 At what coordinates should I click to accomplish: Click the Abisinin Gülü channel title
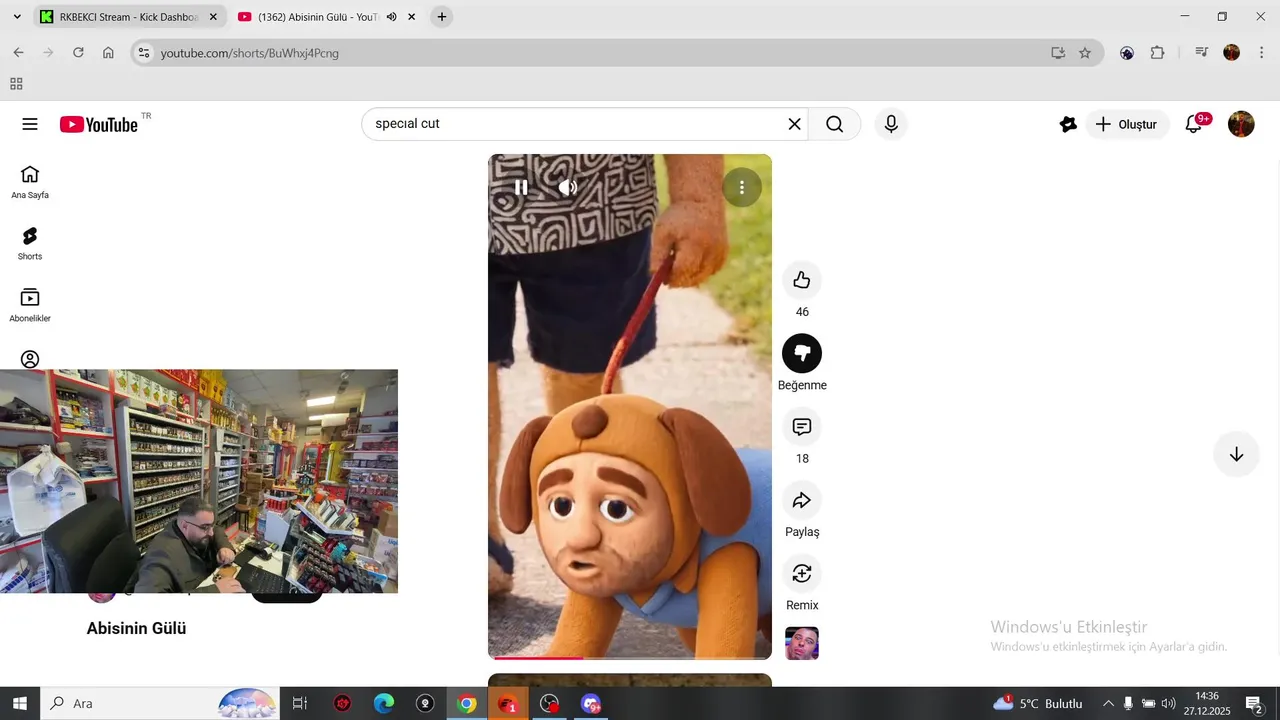tap(136, 628)
